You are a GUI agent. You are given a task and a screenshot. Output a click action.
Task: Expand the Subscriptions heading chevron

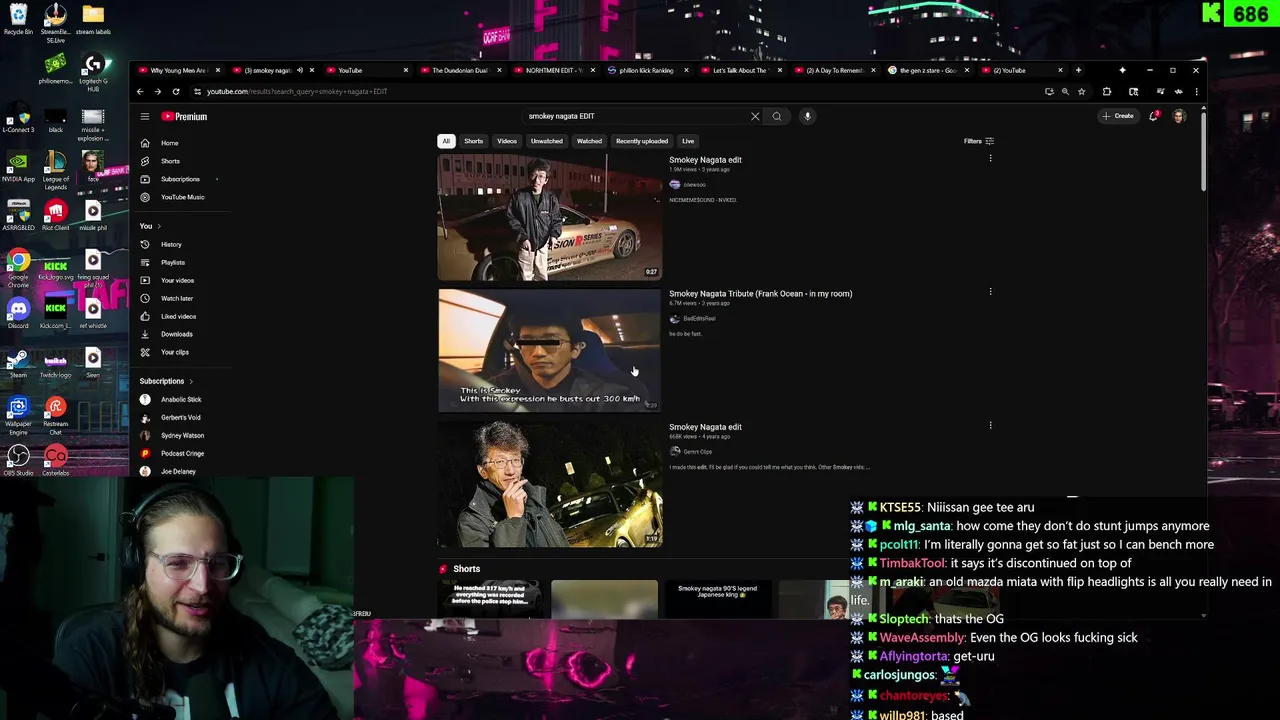click(x=191, y=381)
